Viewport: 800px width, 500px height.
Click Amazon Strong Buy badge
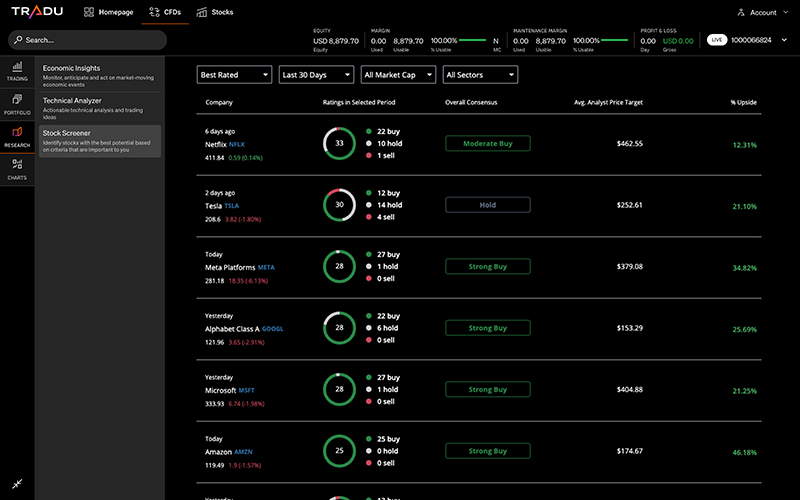tap(488, 451)
